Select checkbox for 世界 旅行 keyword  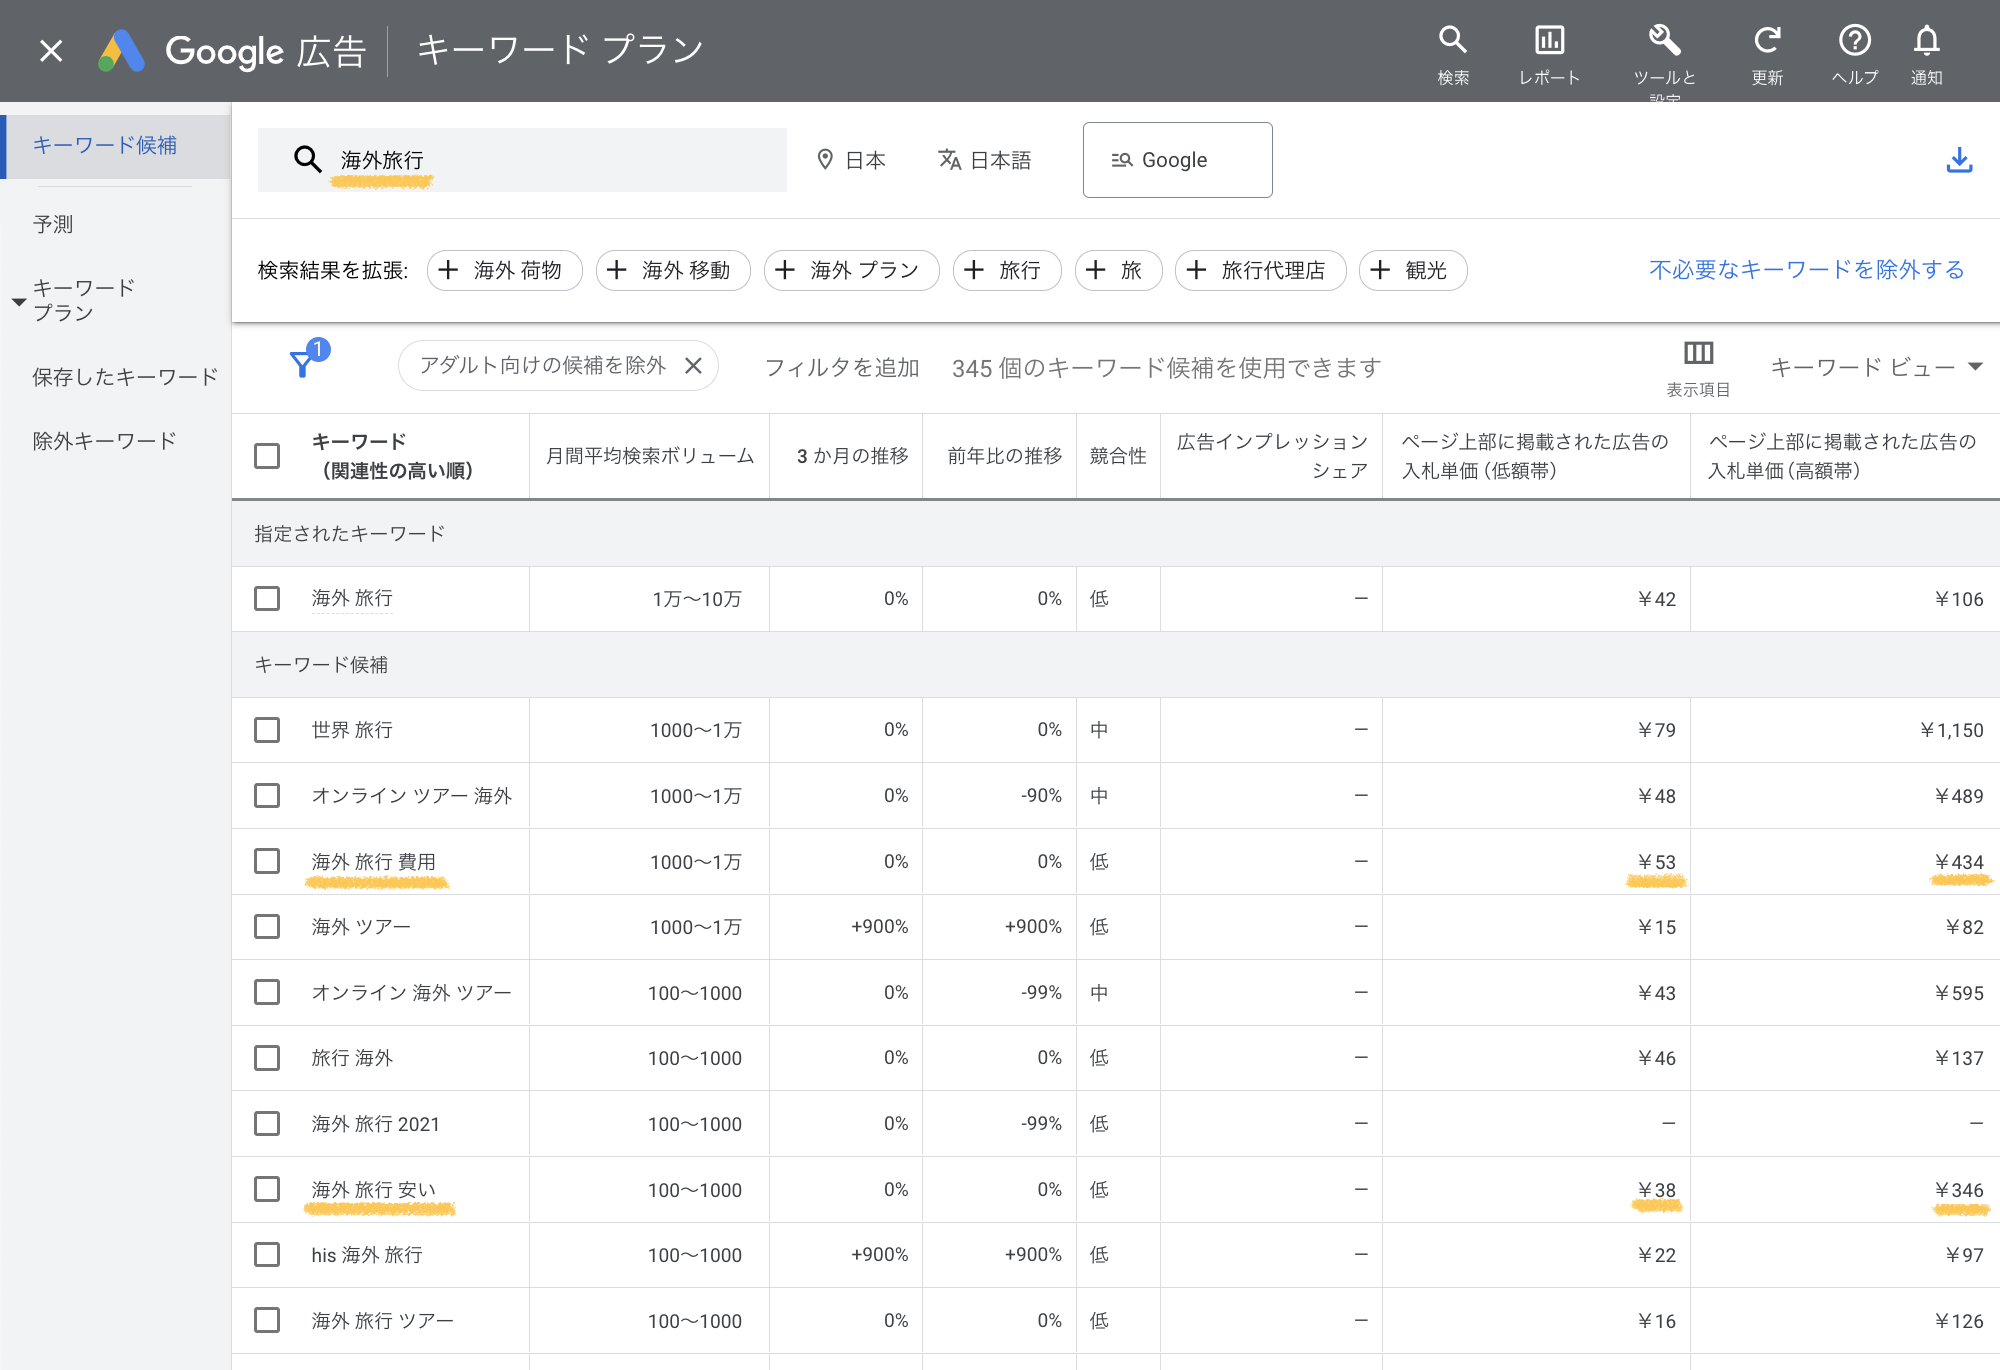coord(267,730)
